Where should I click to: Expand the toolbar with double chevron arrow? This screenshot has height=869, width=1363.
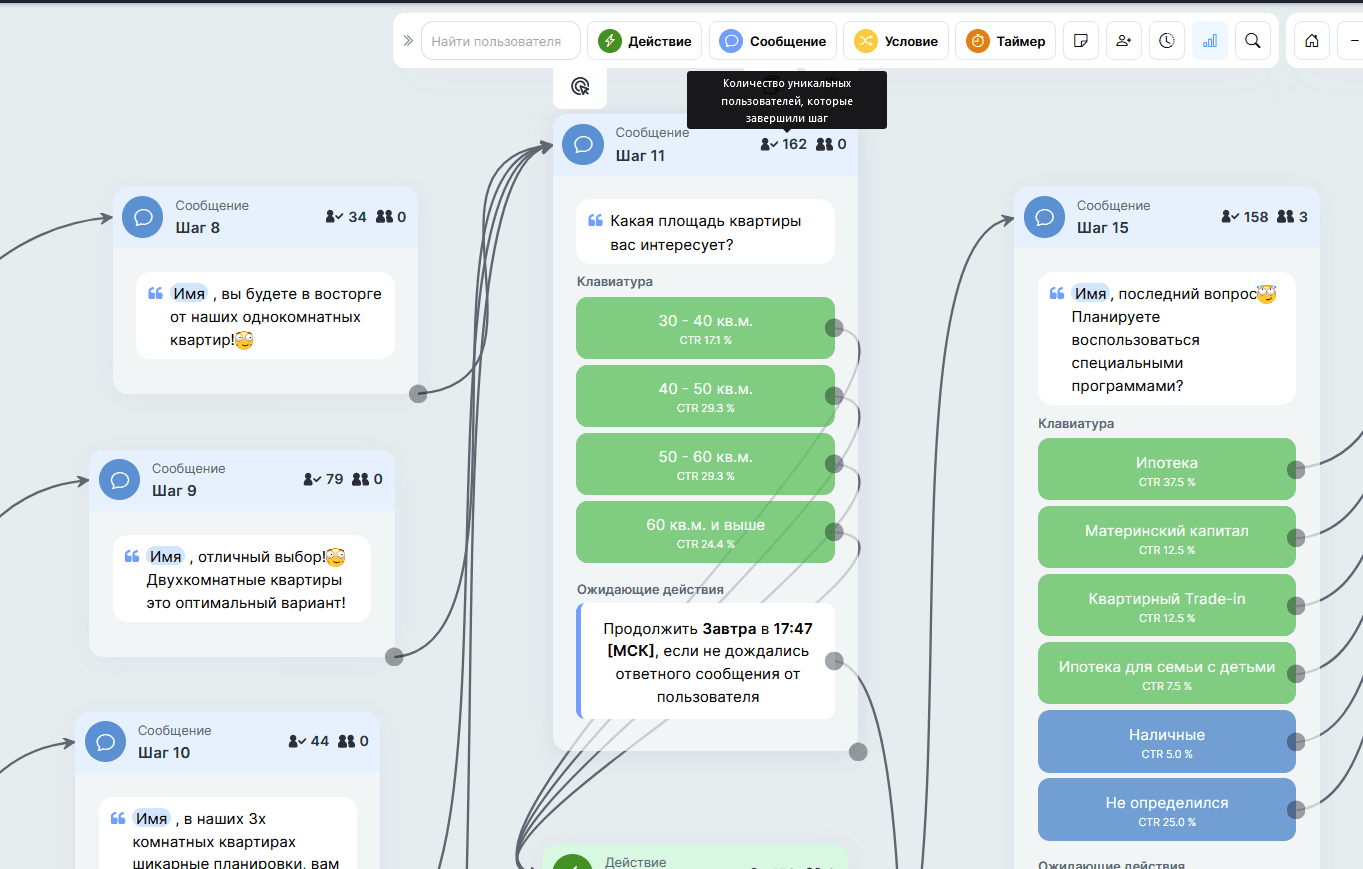point(408,41)
